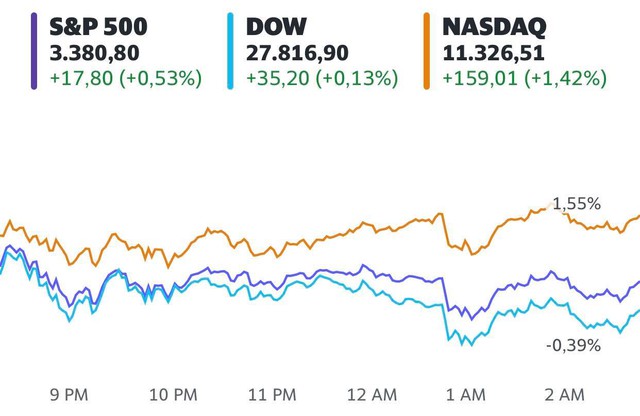Select the 12 AM time axis label
Viewport: 640px width, 416px height.
pyautogui.click(x=372, y=395)
